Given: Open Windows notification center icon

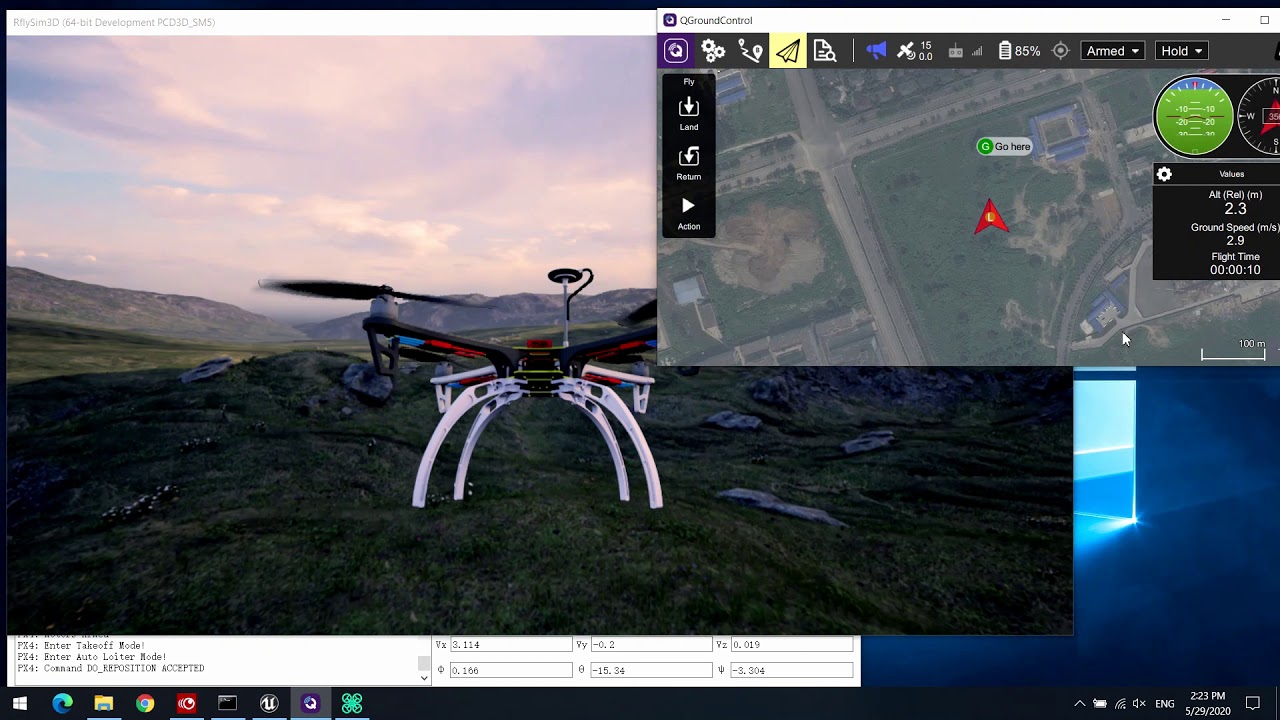Looking at the screenshot, I should click(1253, 704).
